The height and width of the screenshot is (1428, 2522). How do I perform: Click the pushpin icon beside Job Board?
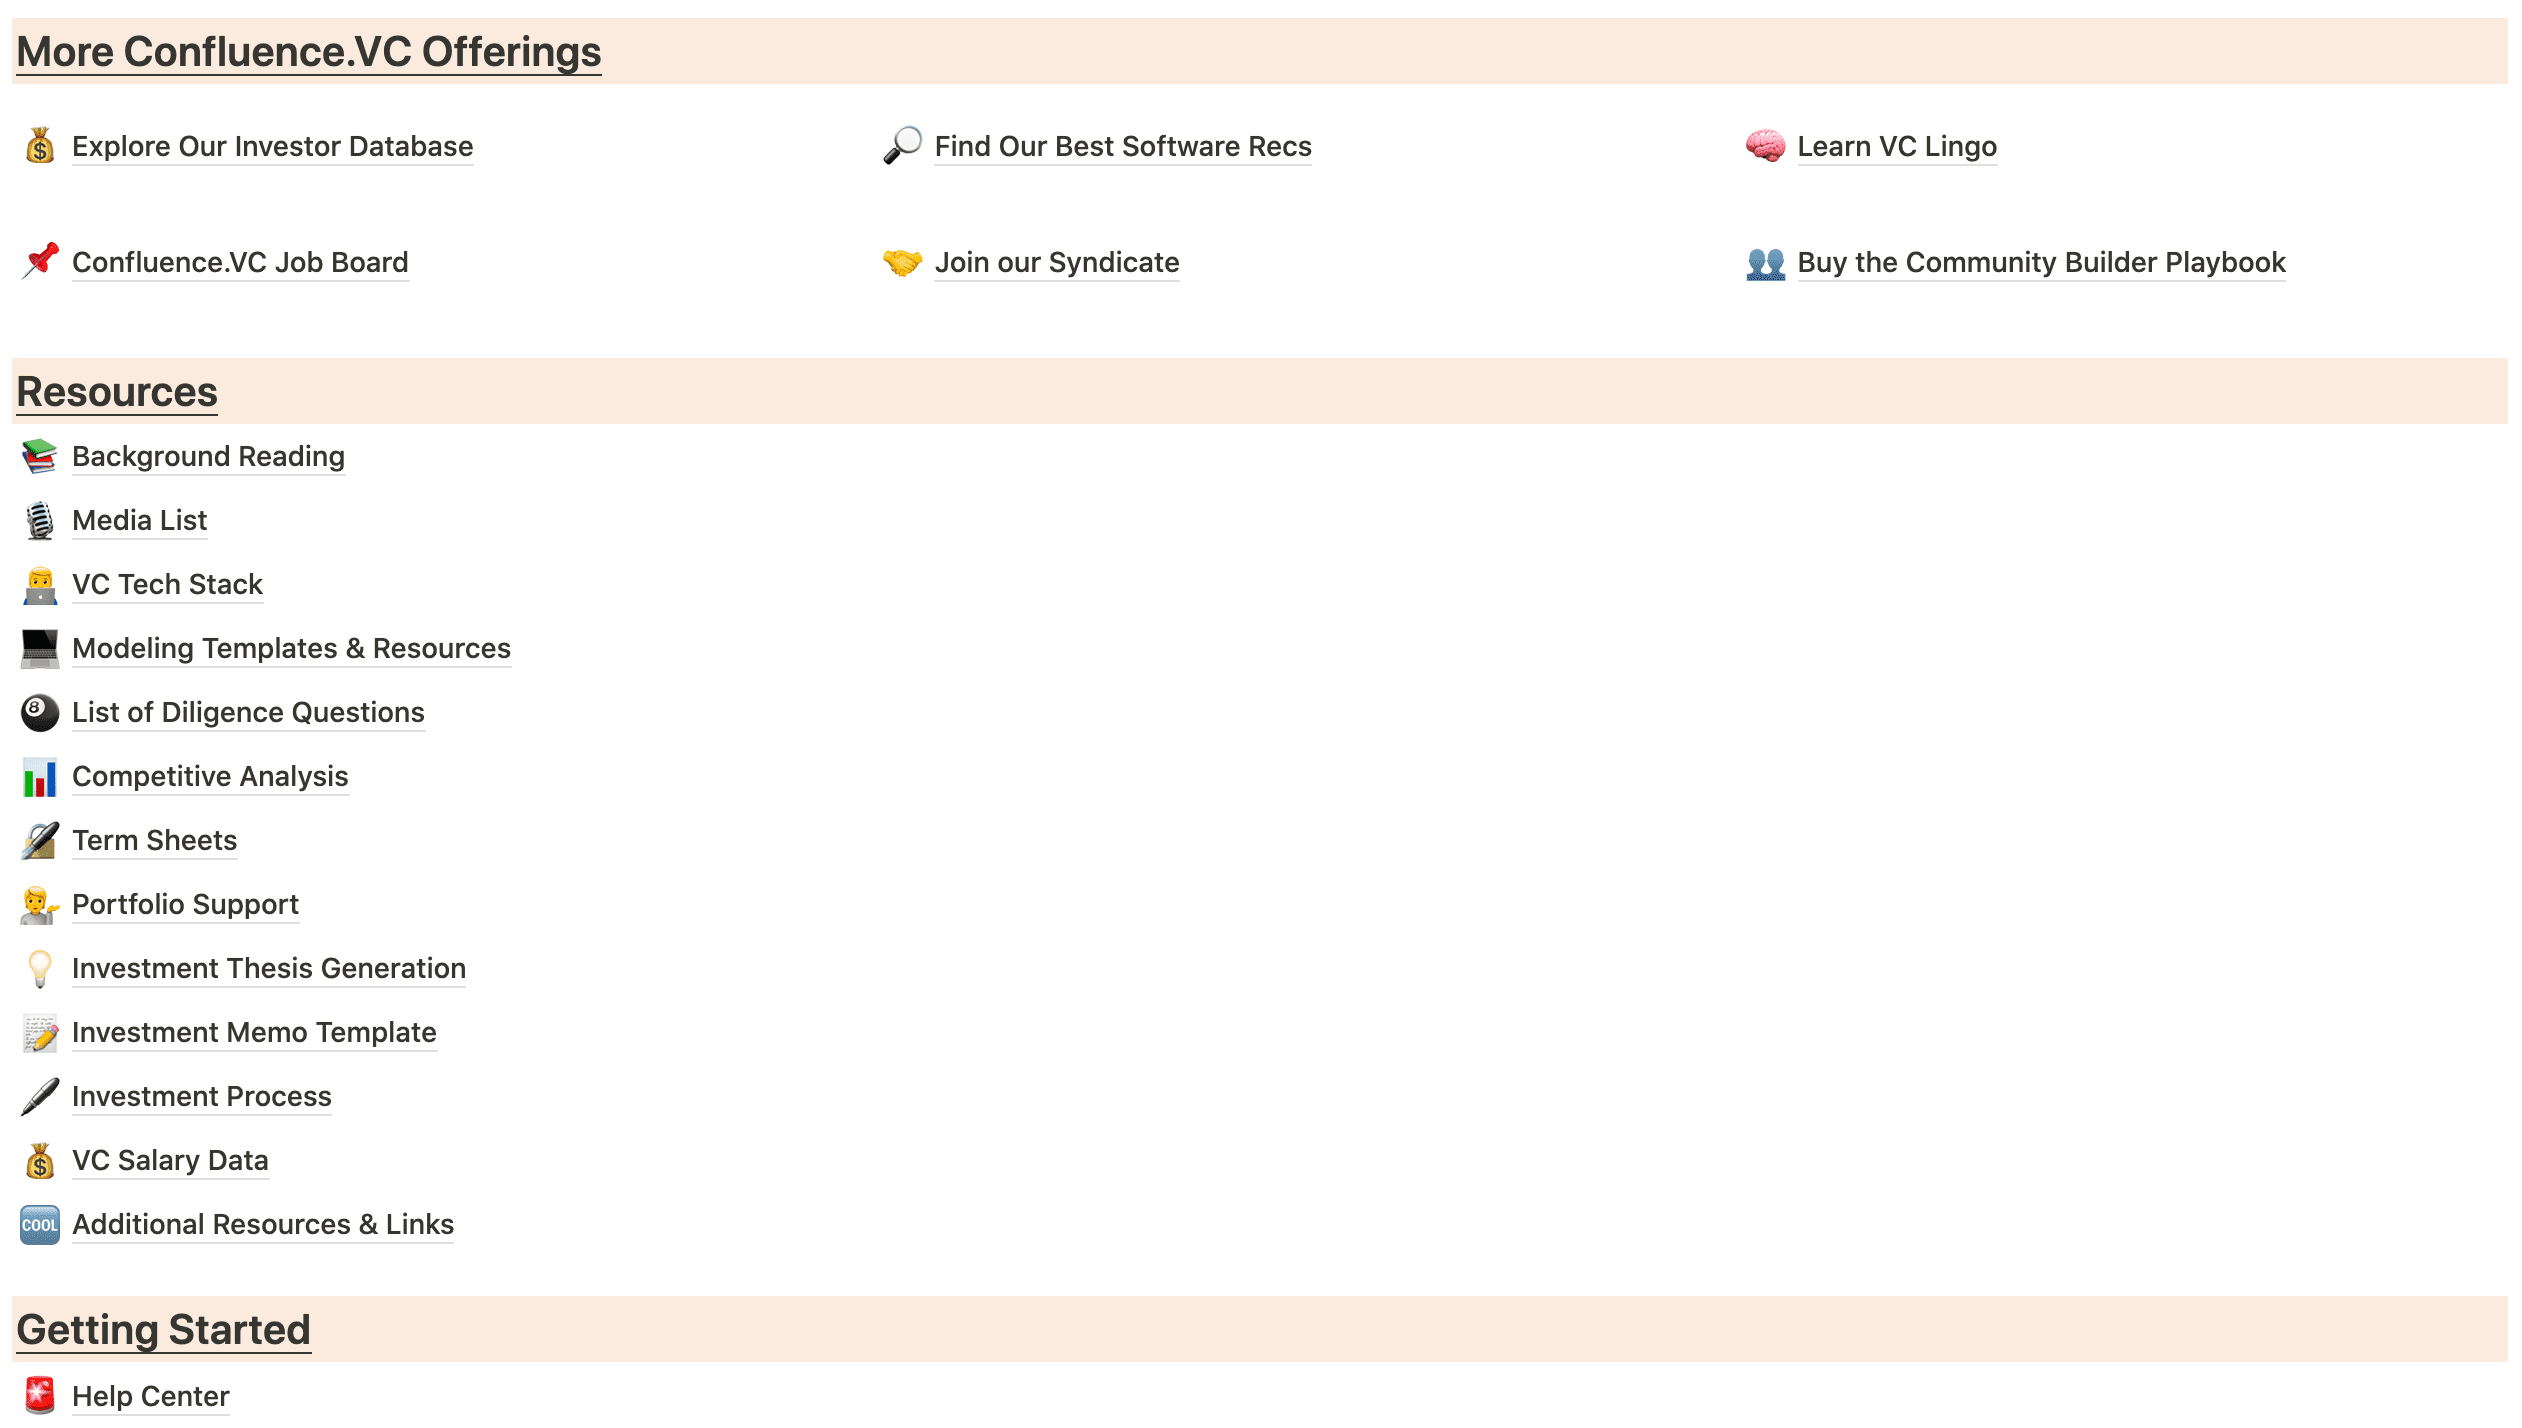(x=40, y=262)
